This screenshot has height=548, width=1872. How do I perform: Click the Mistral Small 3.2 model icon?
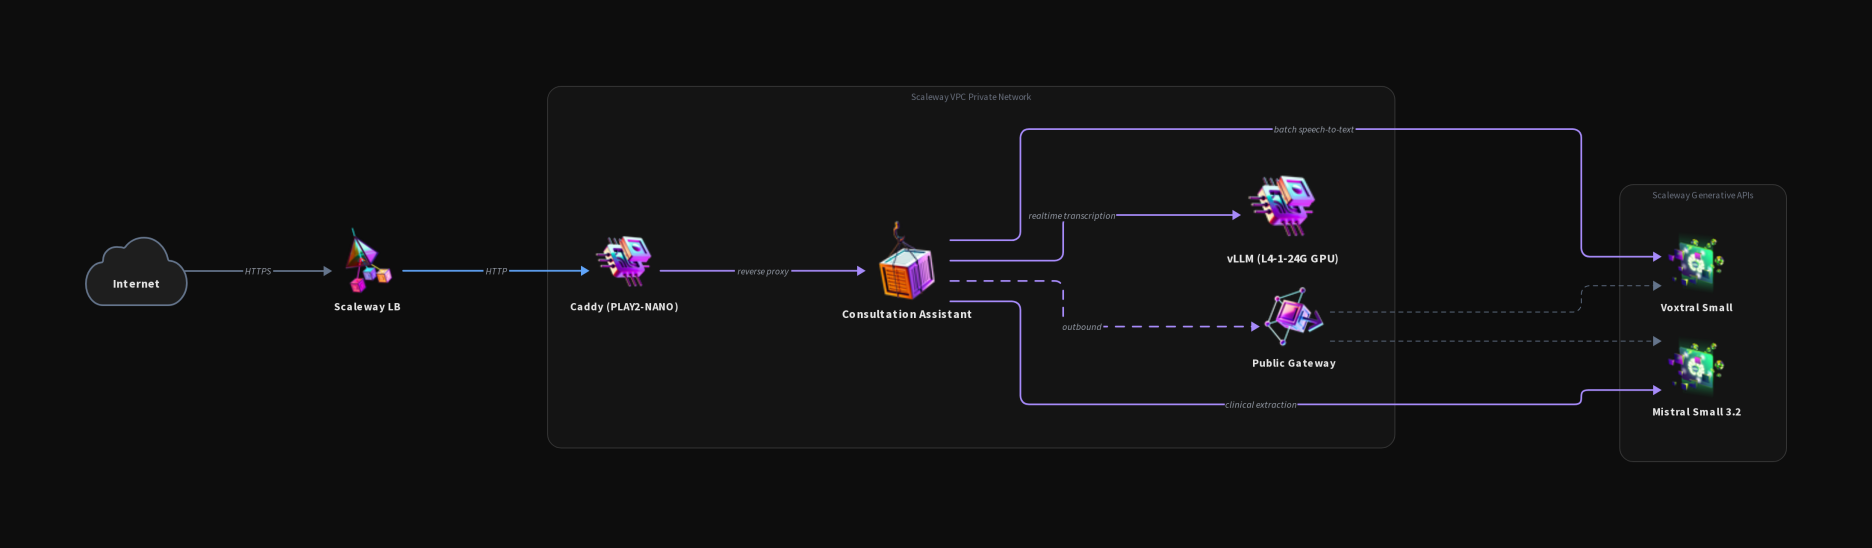point(1696,368)
